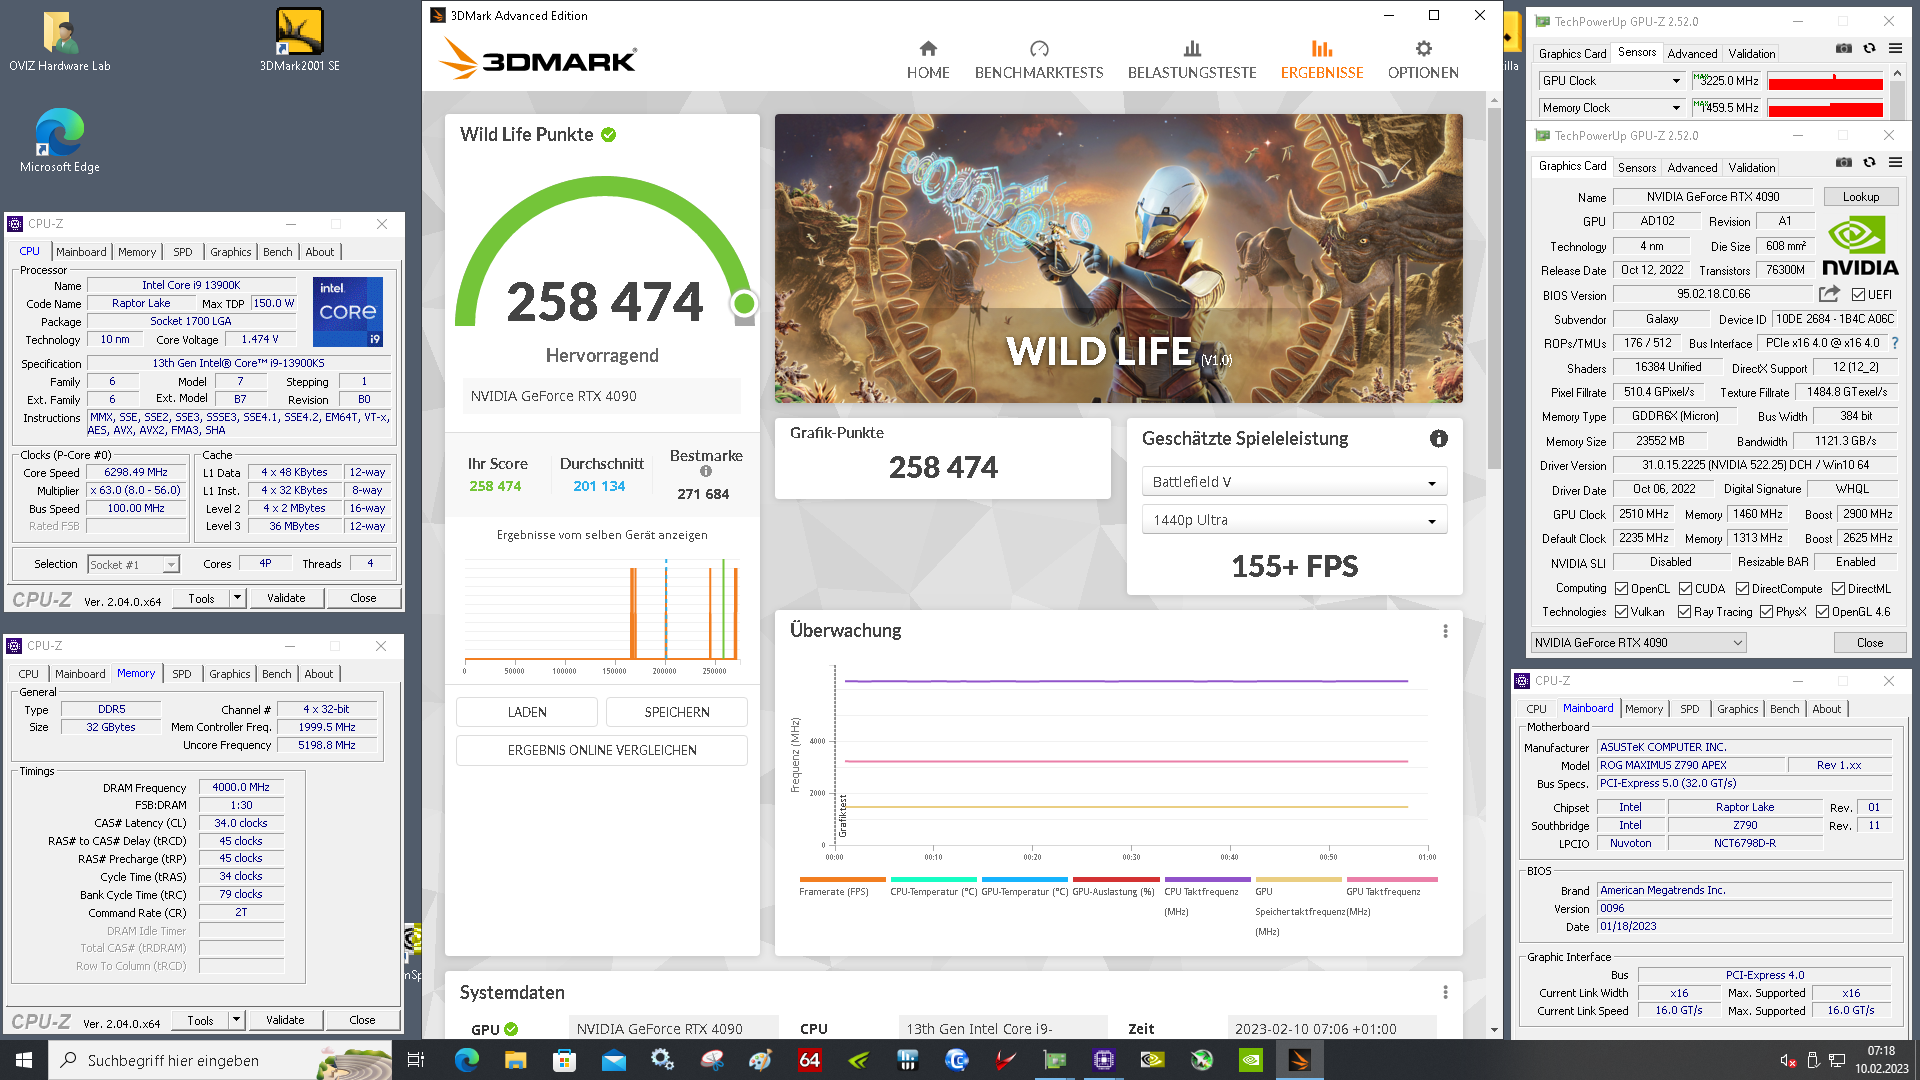Viewport: 1920px width, 1080px height.
Task: Click the Windows taskbar search field
Action: (220, 1060)
